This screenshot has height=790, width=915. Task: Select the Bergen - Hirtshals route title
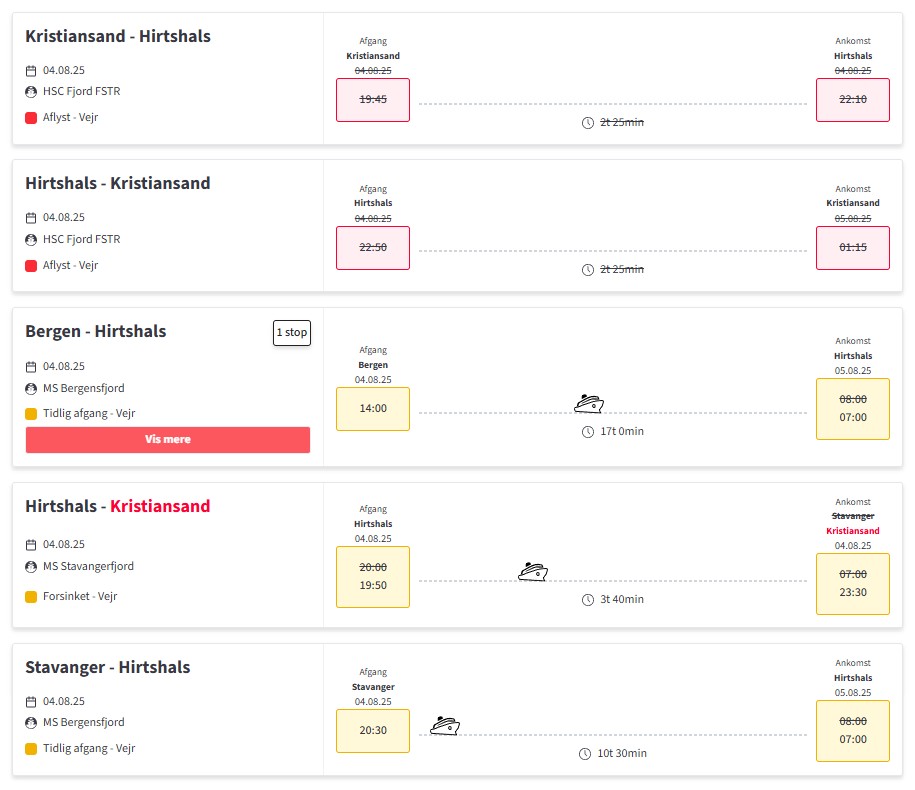click(x=96, y=332)
